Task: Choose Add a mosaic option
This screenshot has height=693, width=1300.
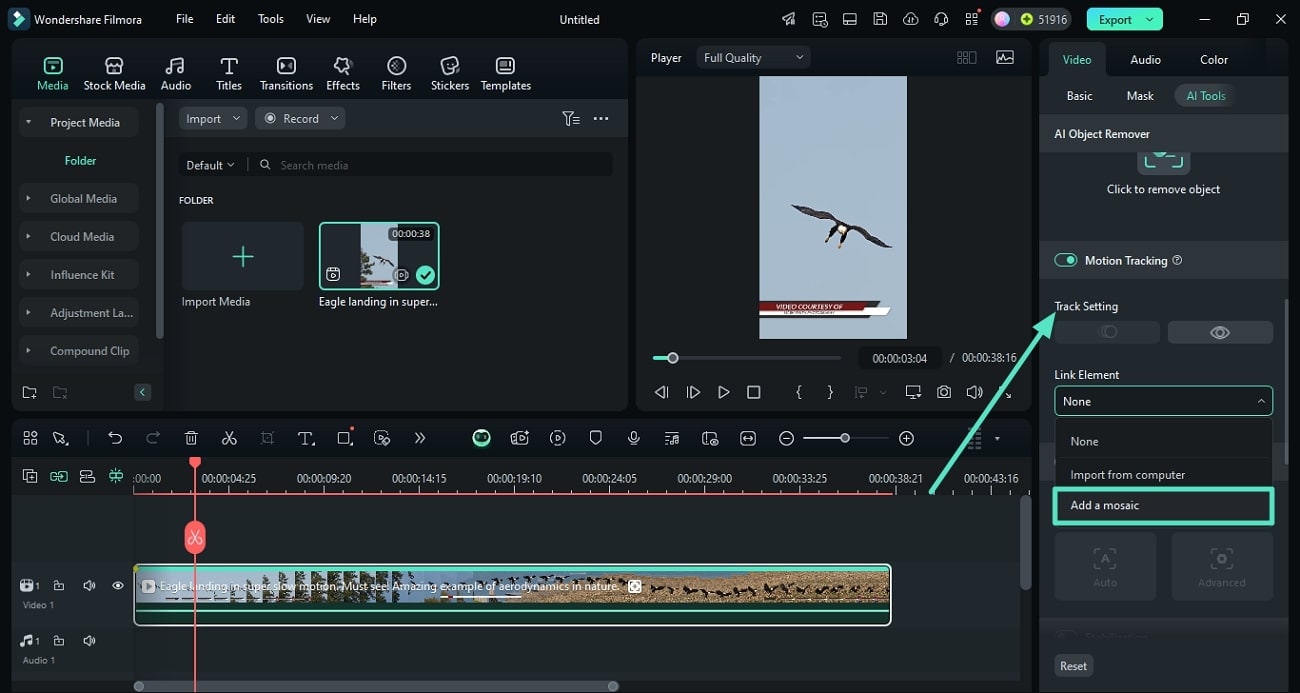Action: coord(1164,505)
